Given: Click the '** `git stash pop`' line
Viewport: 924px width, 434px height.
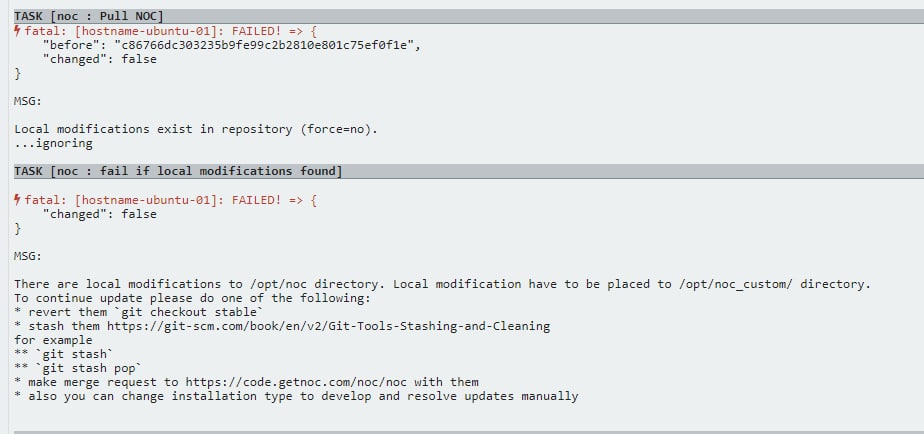Looking at the screenshot, I should point(78,368).
